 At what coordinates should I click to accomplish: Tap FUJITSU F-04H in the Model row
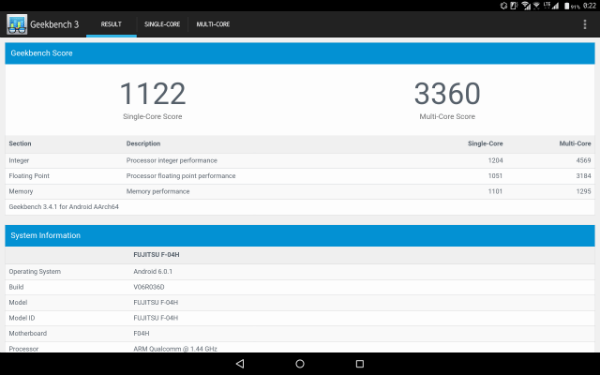coord(156,302)
